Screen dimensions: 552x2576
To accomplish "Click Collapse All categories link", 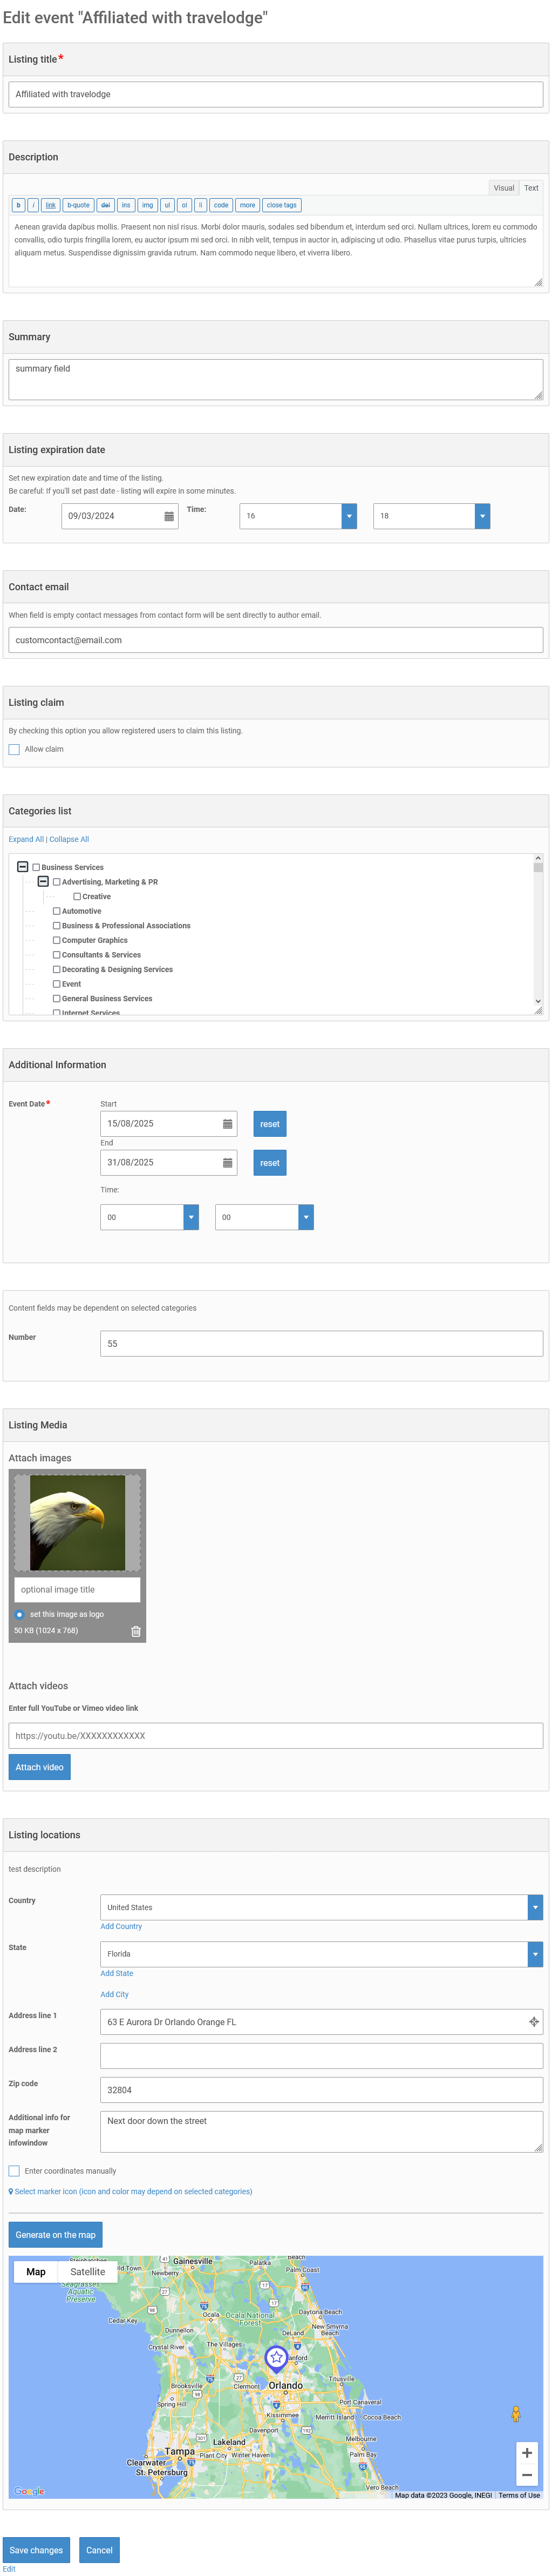I will [69, 839].
